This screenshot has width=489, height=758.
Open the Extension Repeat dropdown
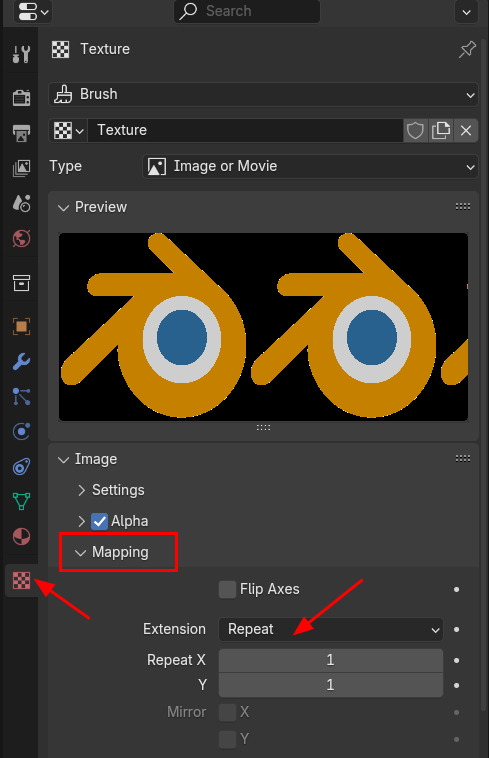(x=331, y=629)
